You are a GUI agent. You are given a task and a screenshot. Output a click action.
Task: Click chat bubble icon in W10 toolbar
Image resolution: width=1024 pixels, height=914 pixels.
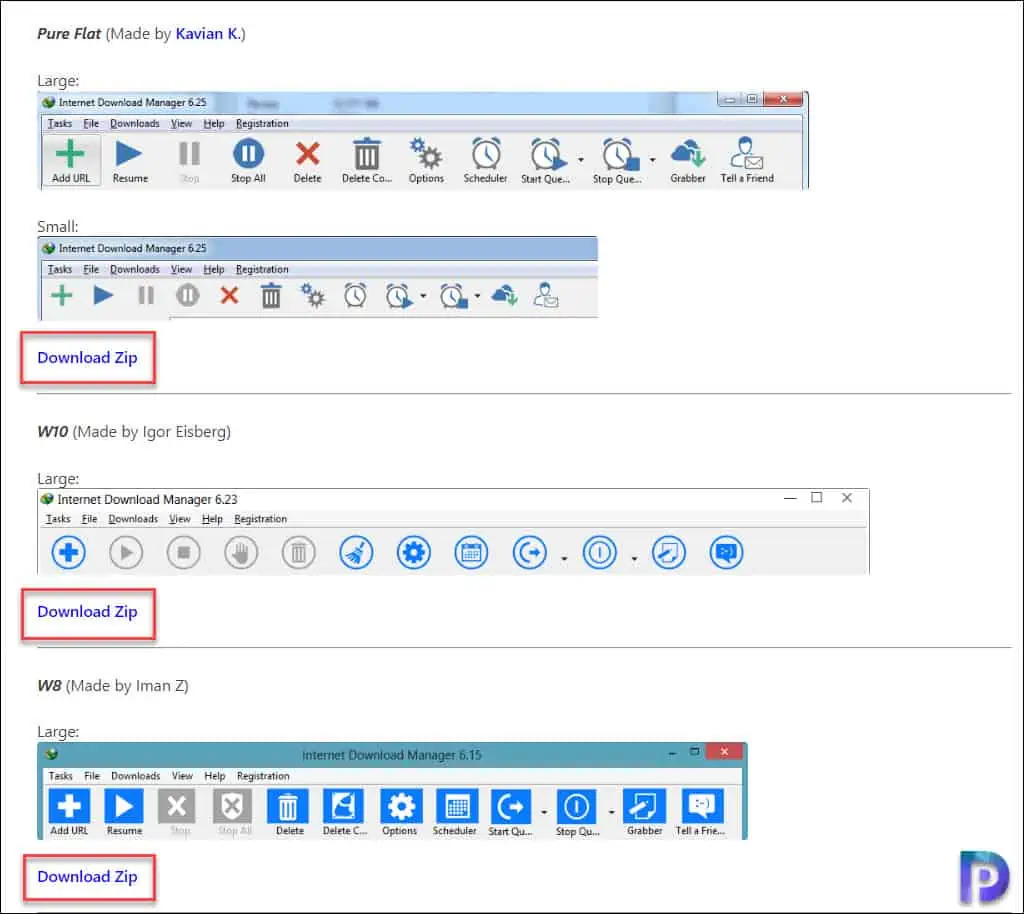[726, 552]
